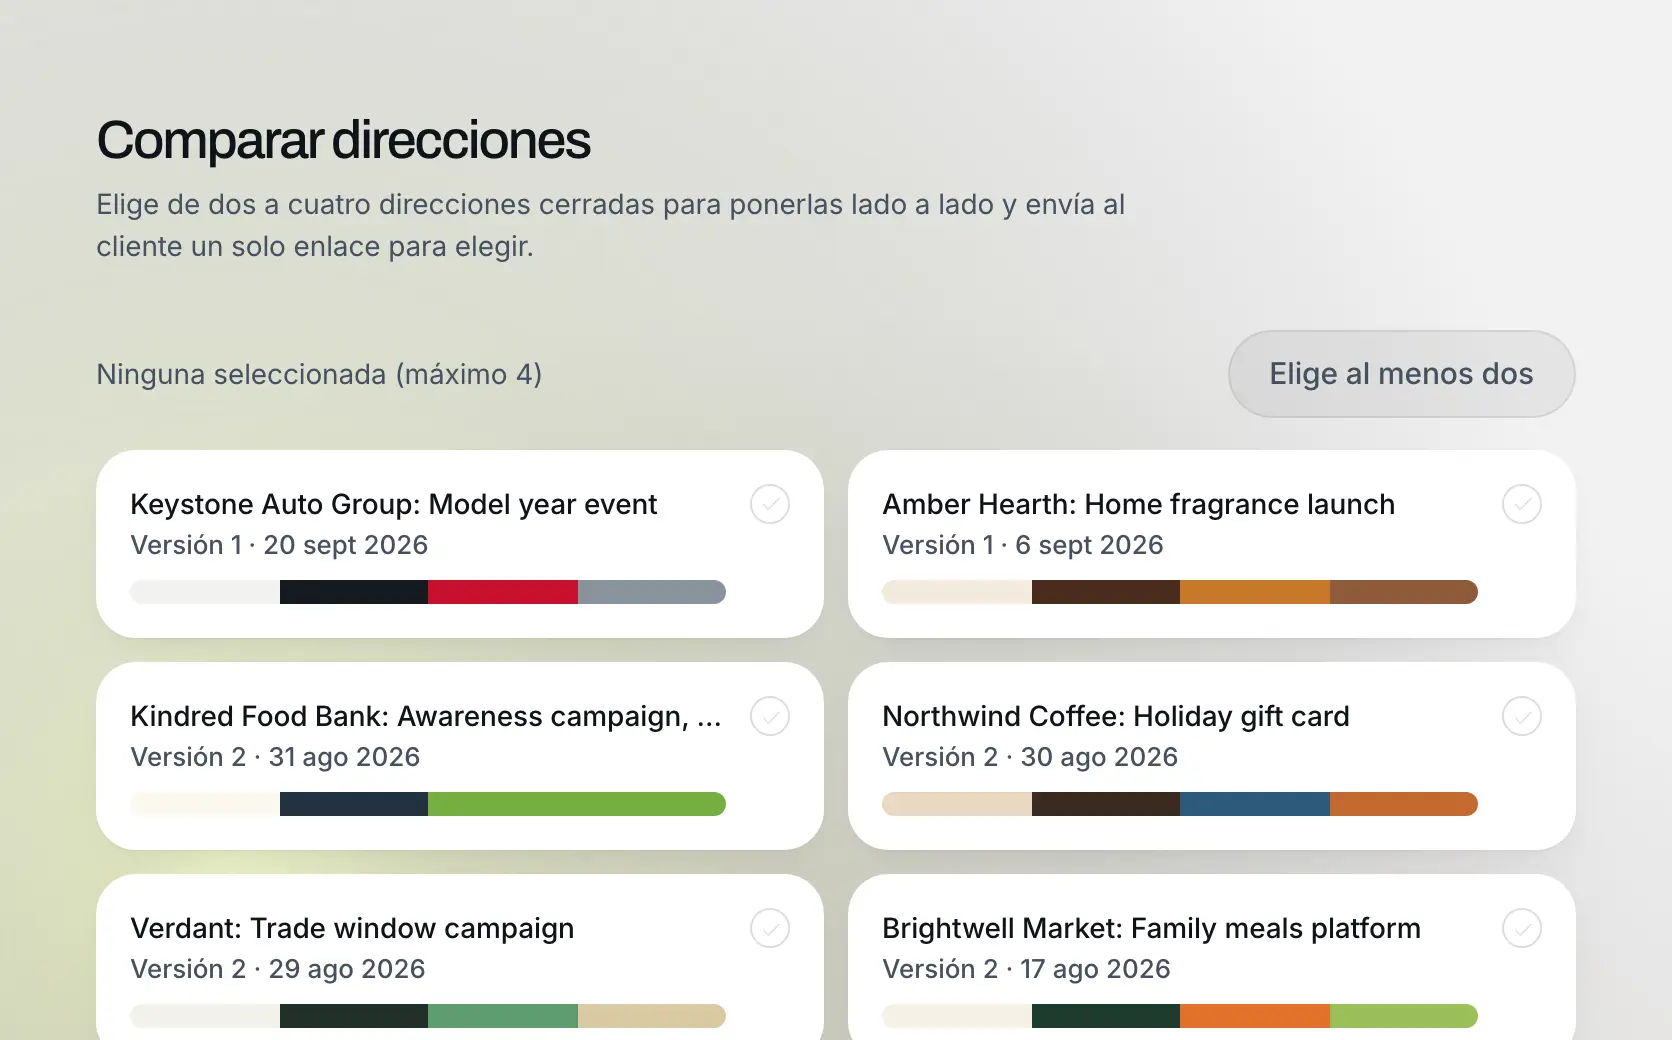Click the blue swatch in Northwind Coffee palette
Image resolution: width=1672 pixels, height=1040 pixels.
(1255, 804)
